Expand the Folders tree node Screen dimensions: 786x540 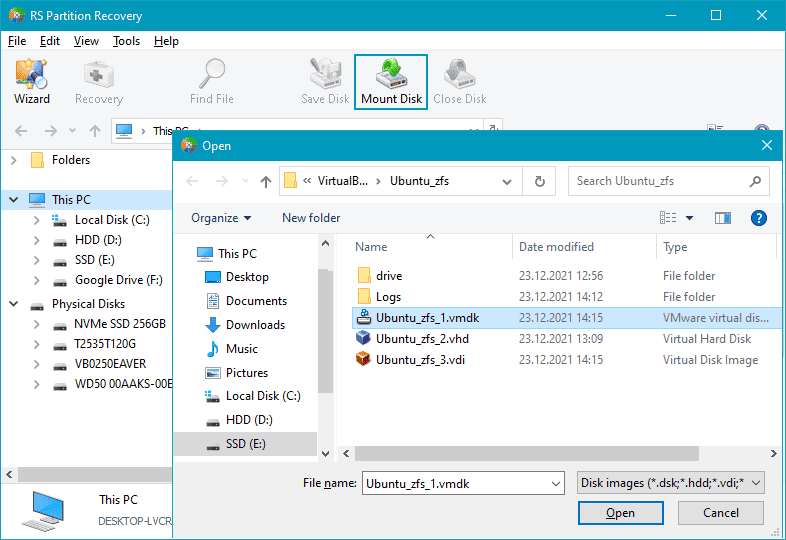[14, 160]
